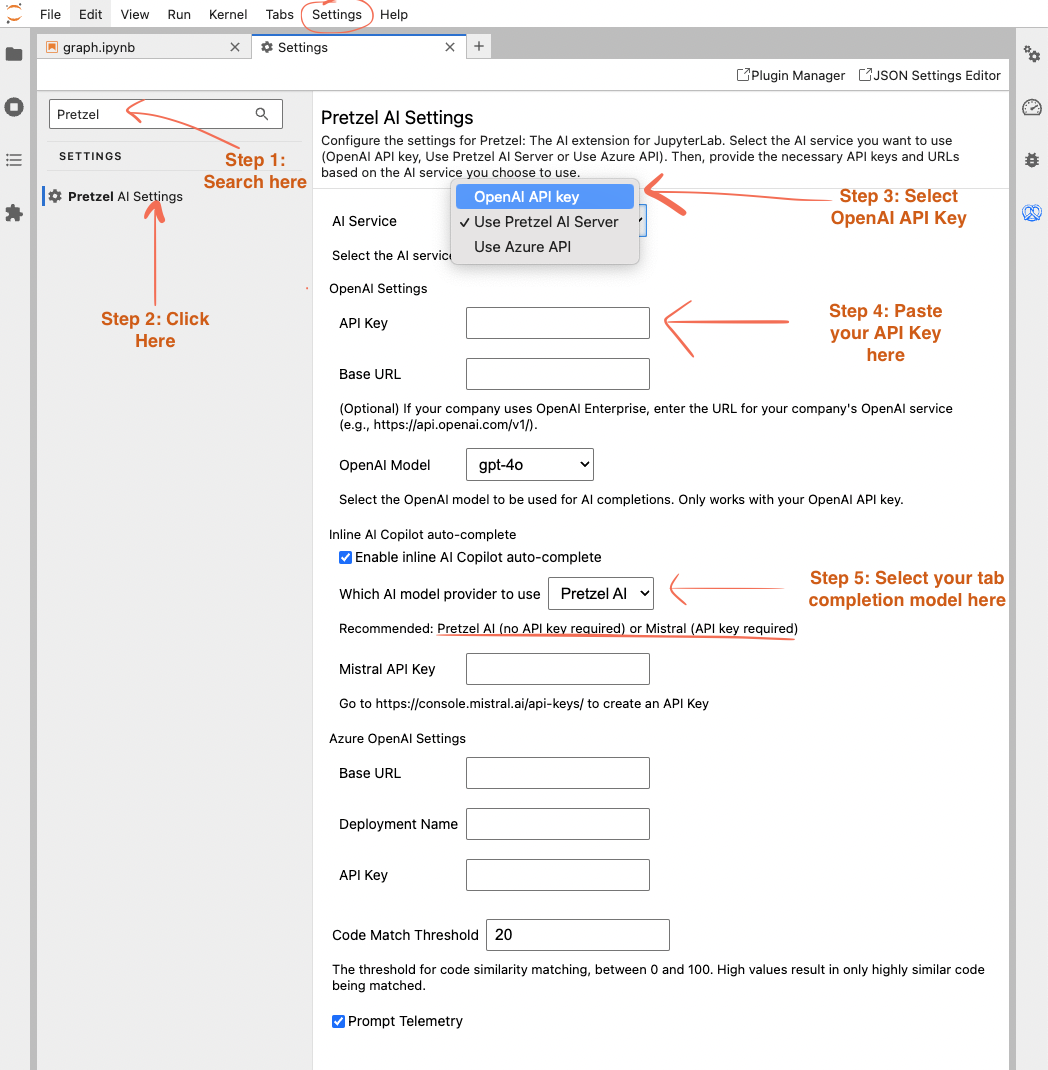Click the Deployment Name field
Screen dimensions: 1048x1070
(x=557, y=824)
